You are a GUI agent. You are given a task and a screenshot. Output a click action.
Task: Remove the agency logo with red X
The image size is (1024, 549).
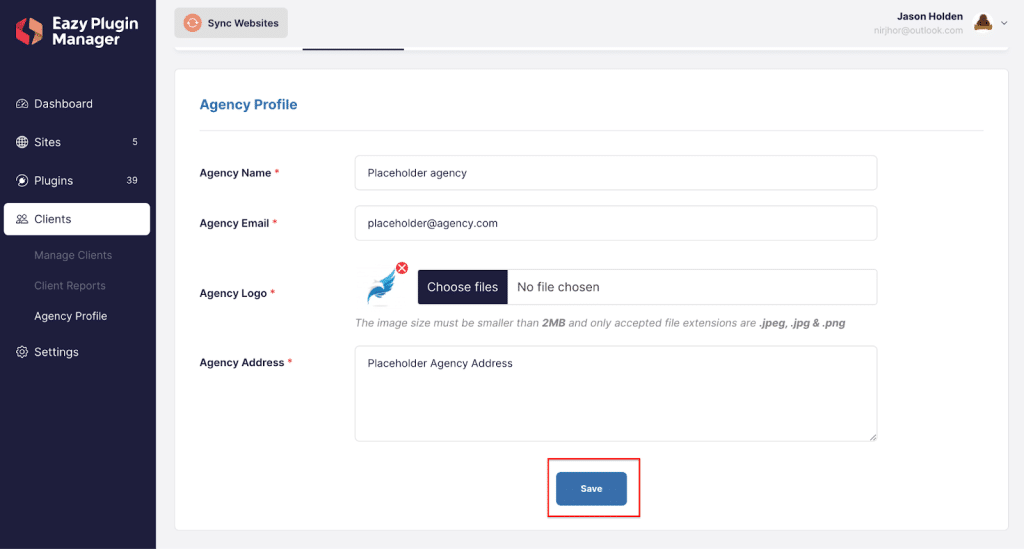pyautogui.click(x=402, y=268)
